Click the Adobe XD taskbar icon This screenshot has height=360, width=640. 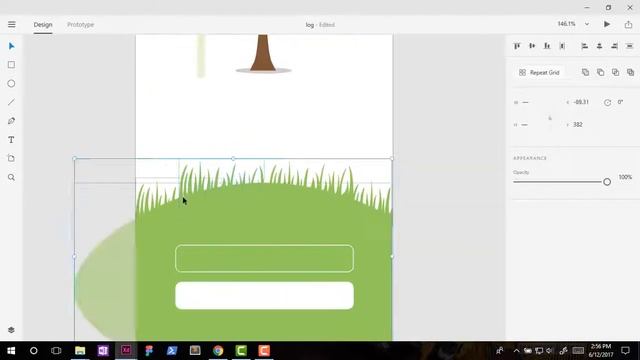pos(126,351)
